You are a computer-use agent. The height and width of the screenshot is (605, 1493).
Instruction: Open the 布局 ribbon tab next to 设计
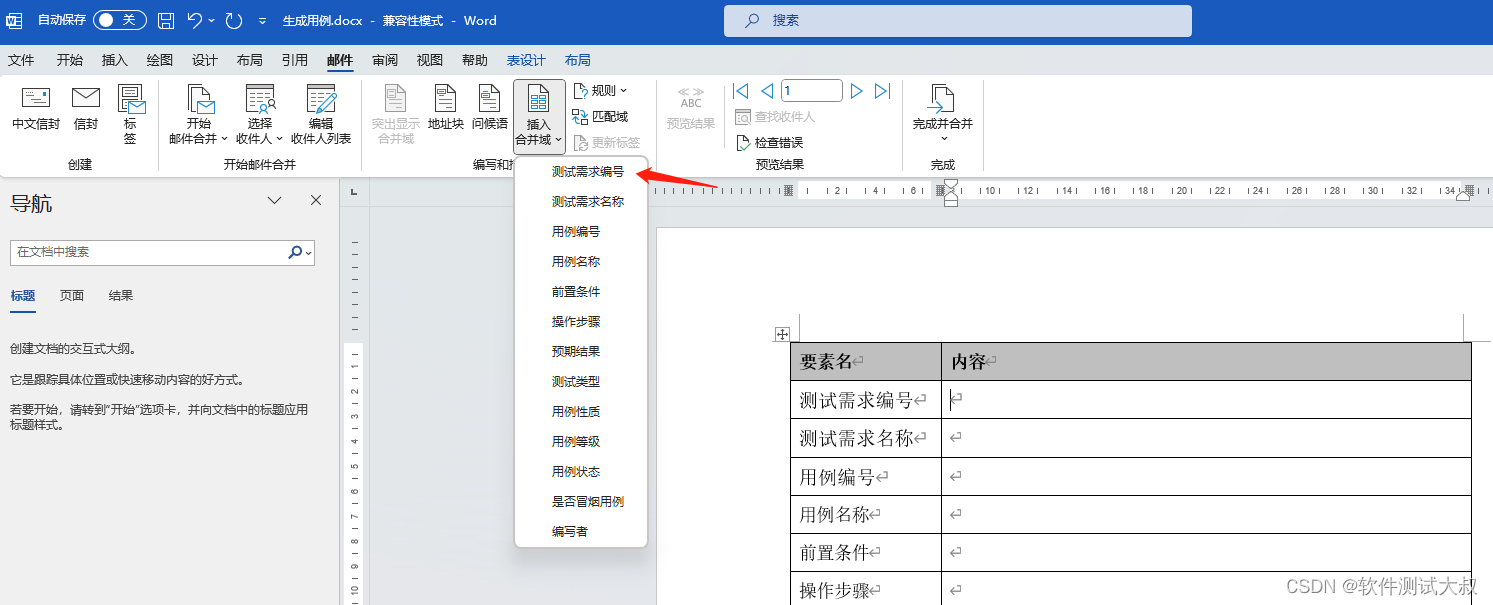point(250,60)
